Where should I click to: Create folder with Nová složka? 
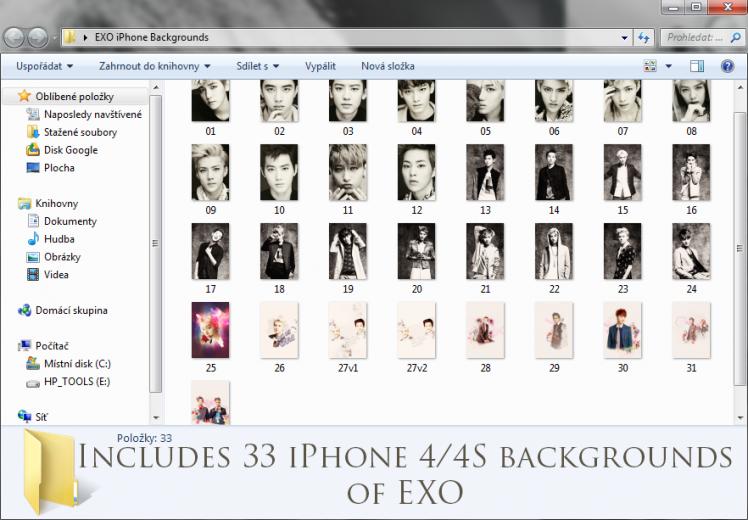(x=387, y=66)
